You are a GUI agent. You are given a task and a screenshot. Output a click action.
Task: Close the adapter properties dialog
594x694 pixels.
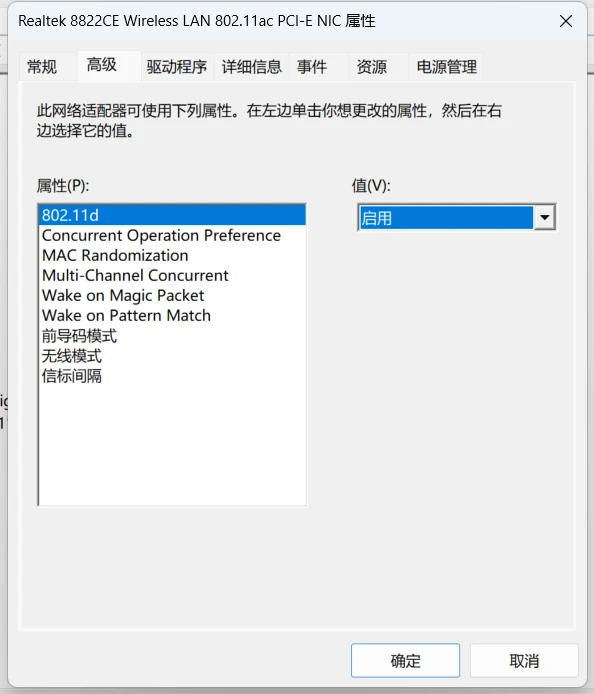[x=566, y=21]
